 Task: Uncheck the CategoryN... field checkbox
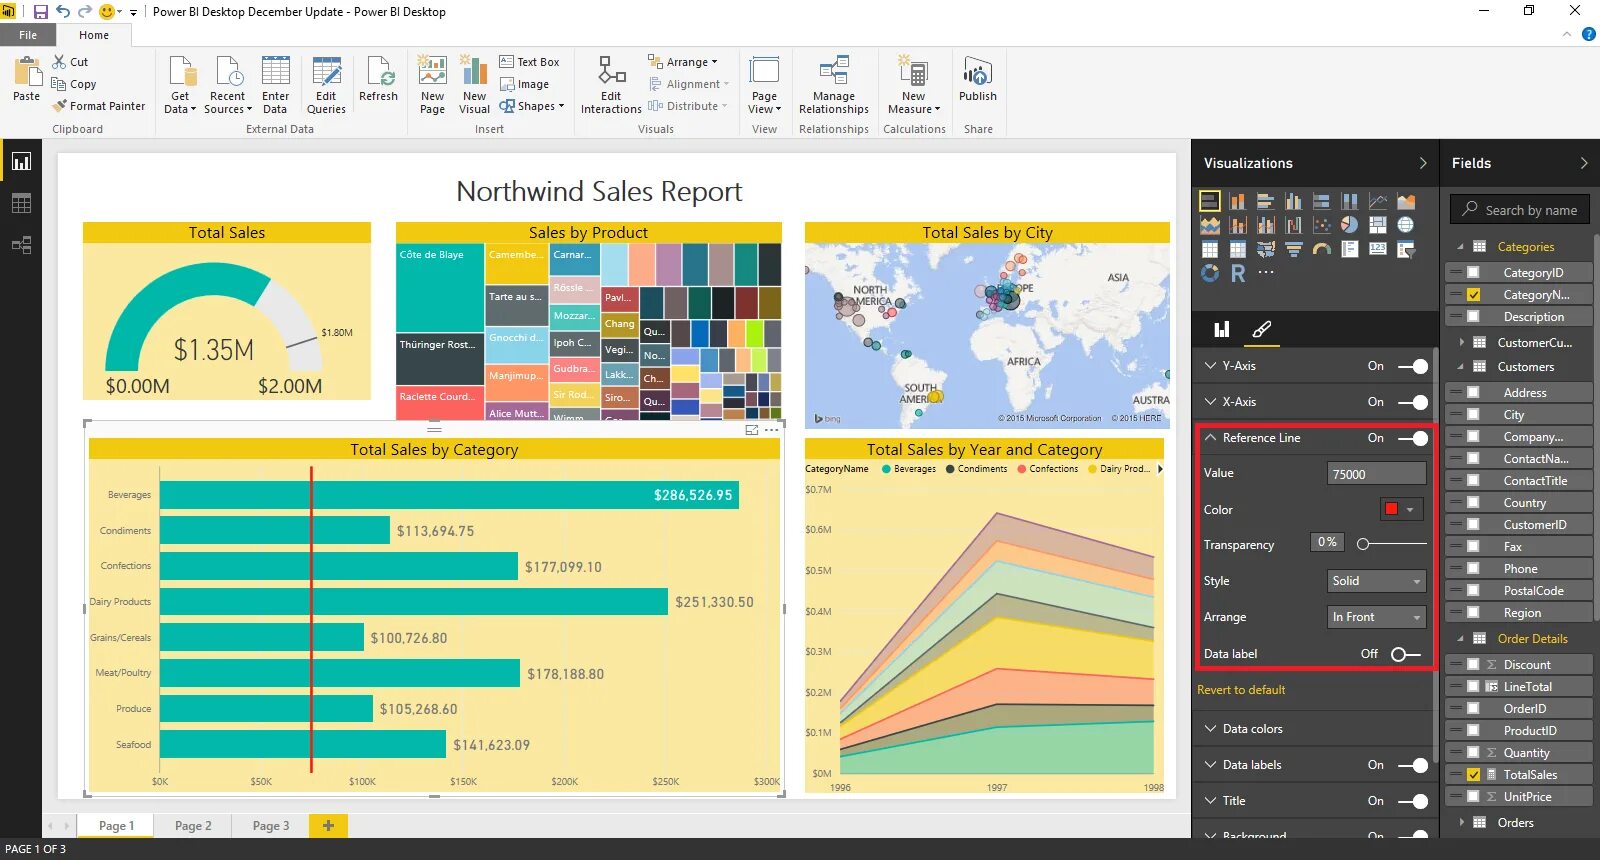(1473, 295)
